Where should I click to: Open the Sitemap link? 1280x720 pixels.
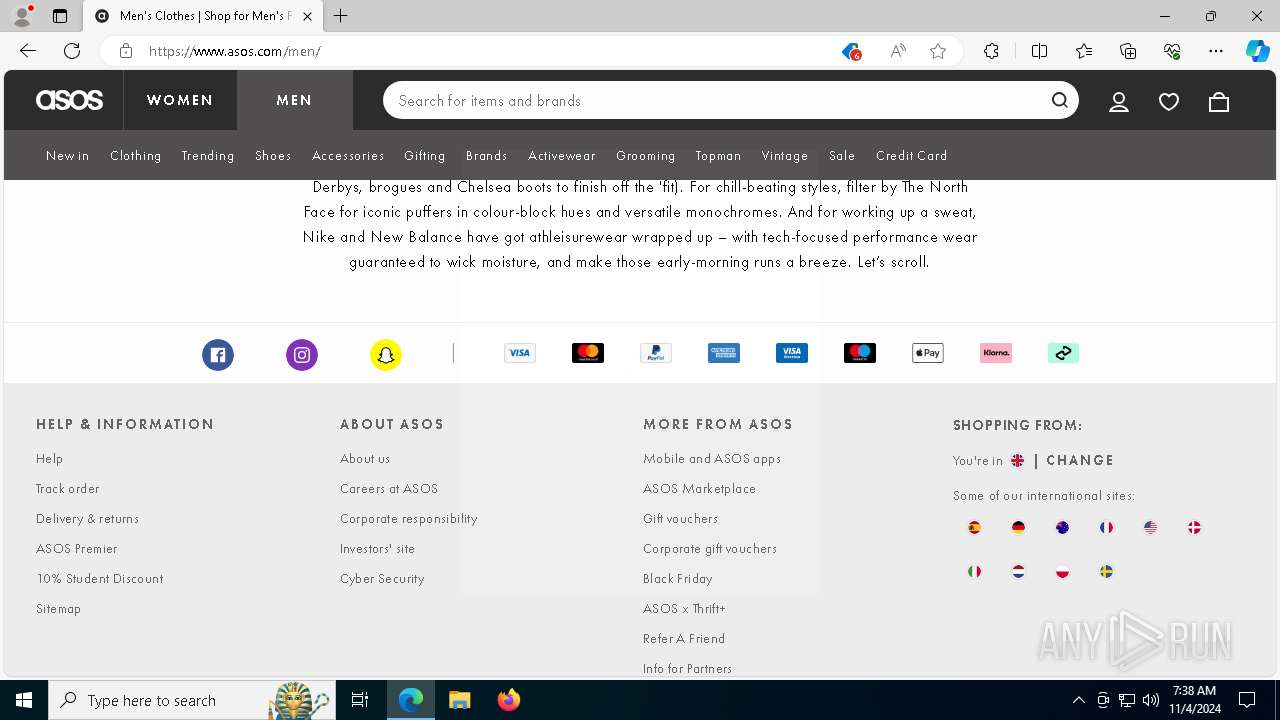[x=58, y=609]
